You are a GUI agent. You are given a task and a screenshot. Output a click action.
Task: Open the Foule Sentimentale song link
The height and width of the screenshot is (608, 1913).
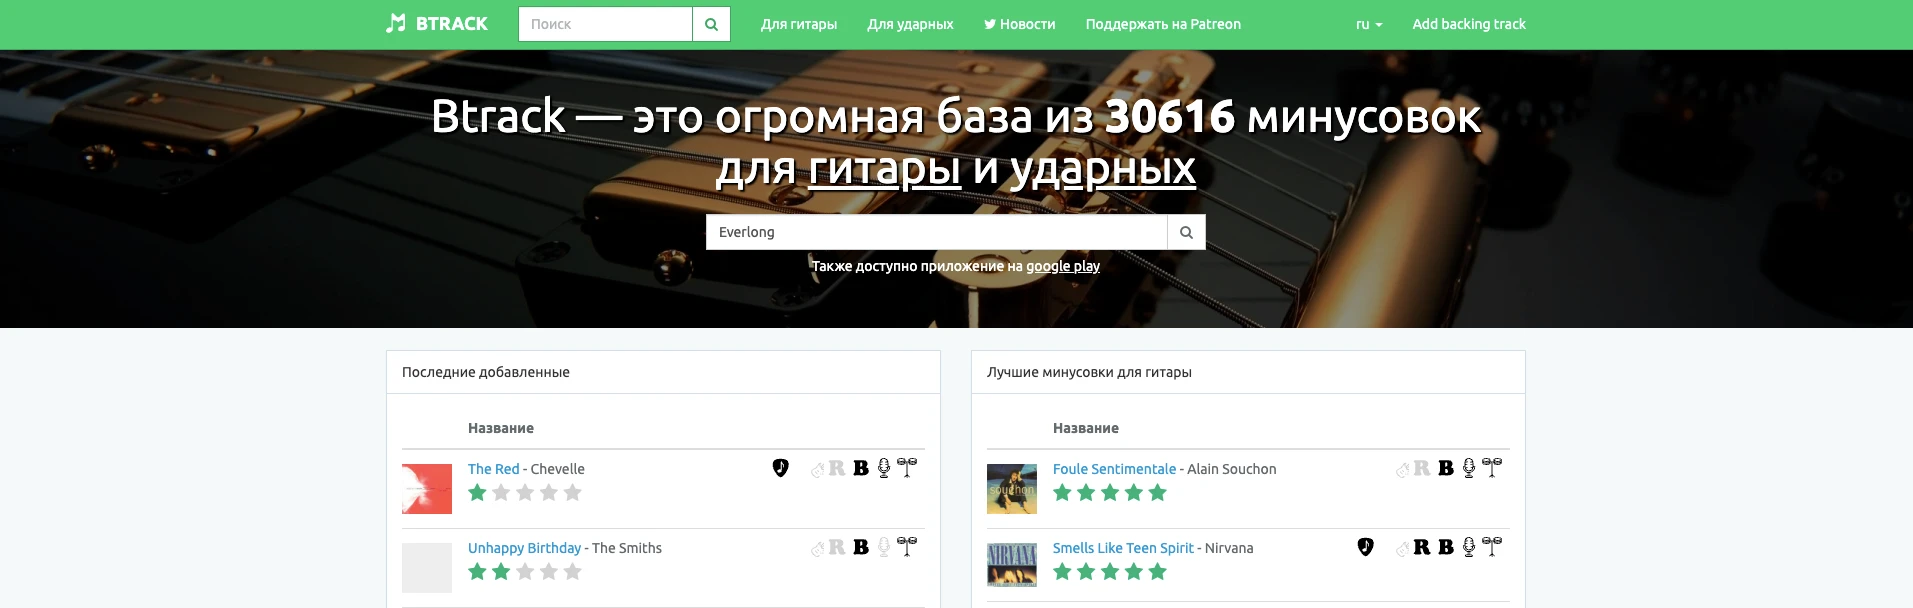coord(1114,469)
